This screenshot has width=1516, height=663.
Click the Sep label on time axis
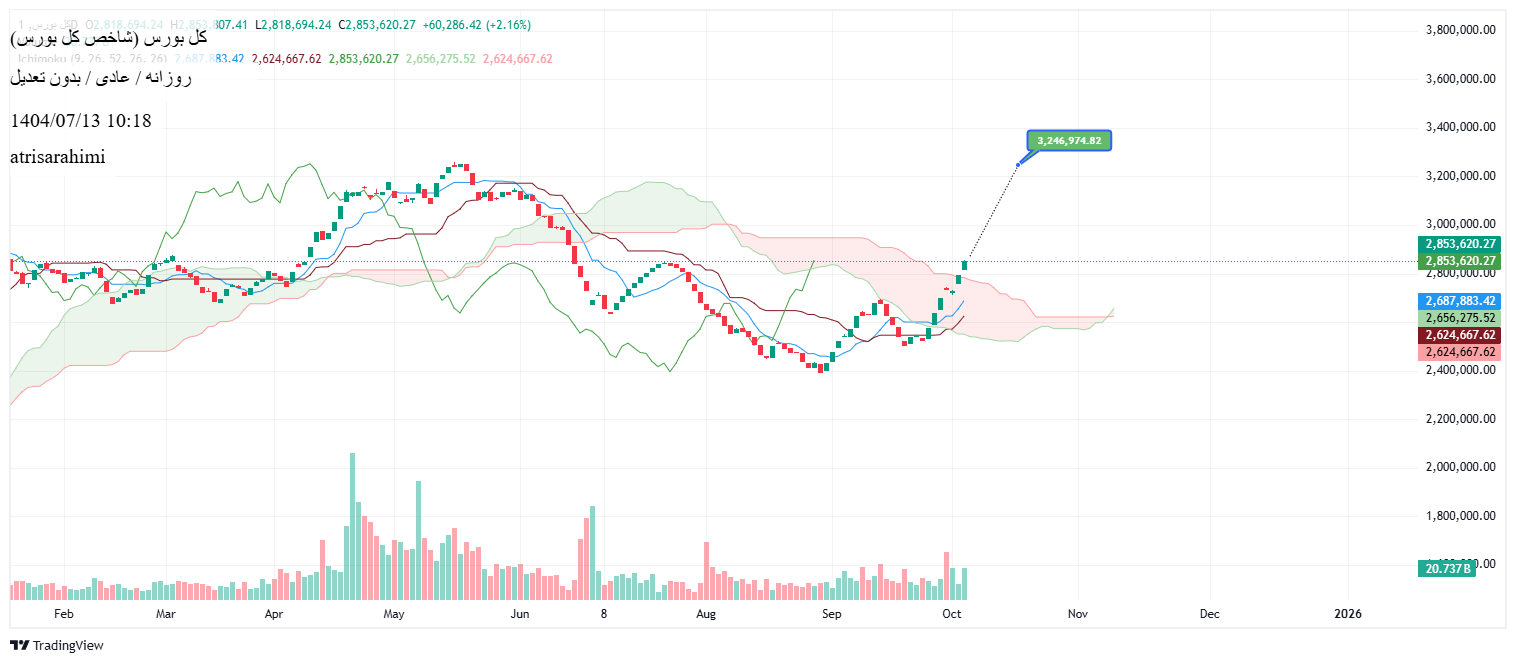coord(832,613)
